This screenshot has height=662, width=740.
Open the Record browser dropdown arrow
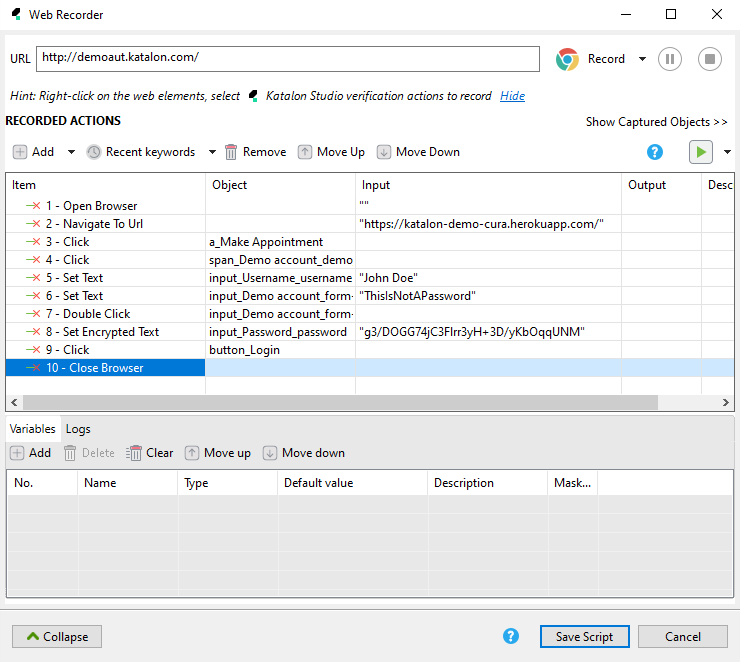(x=642, y=59)
